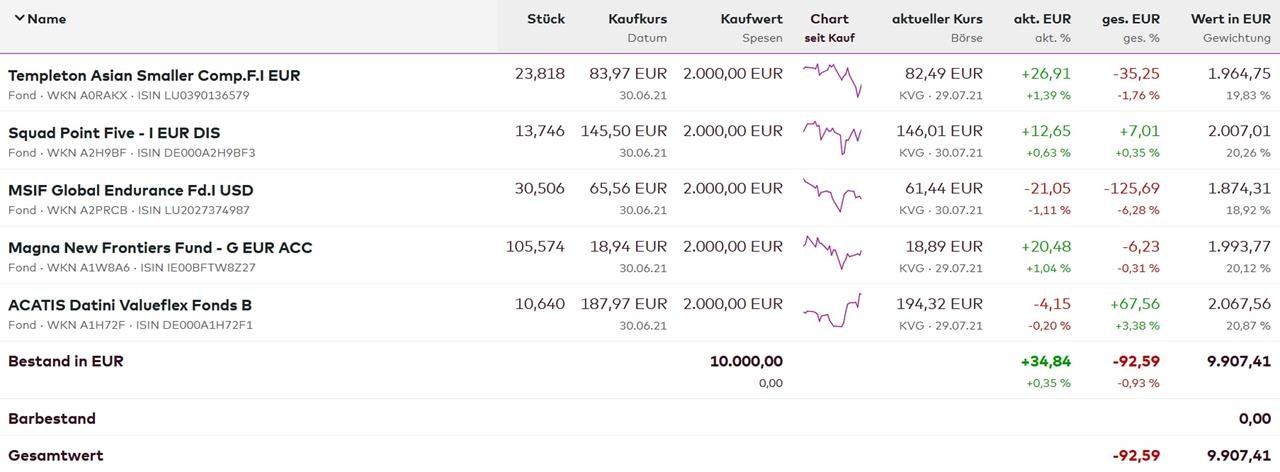Sort by Wert in EUR column header
The height and width of the screenshot is (472, 1280).
click(x=1230, y=19)
